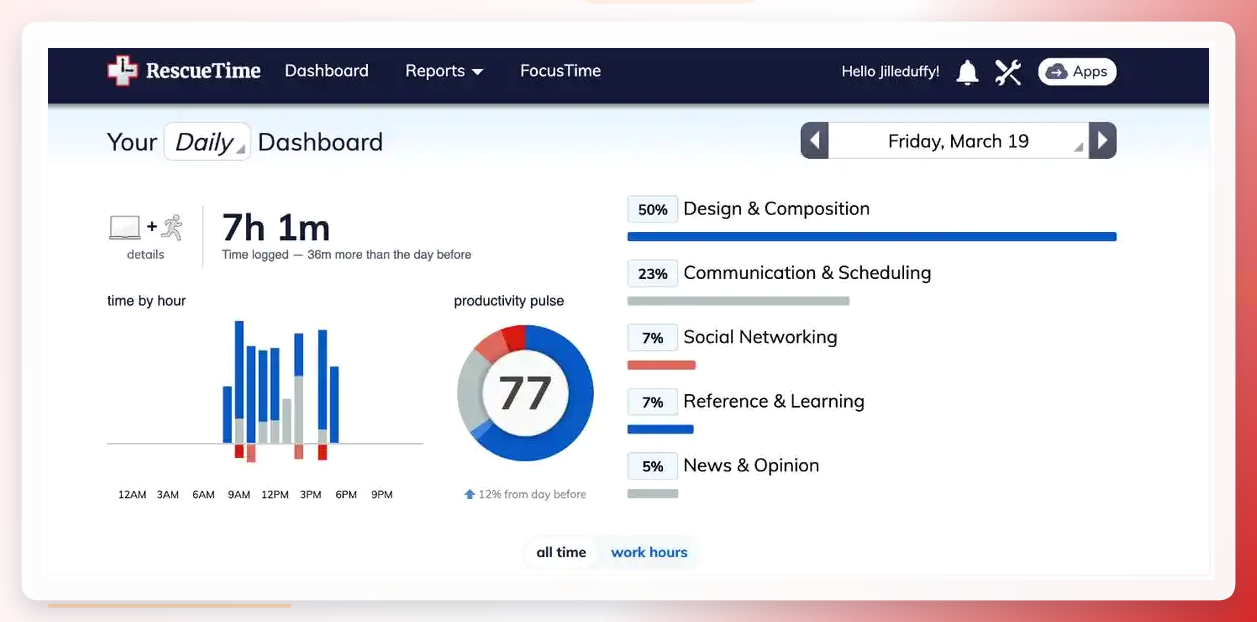Switch to work hours view

[x=649, y=552]
